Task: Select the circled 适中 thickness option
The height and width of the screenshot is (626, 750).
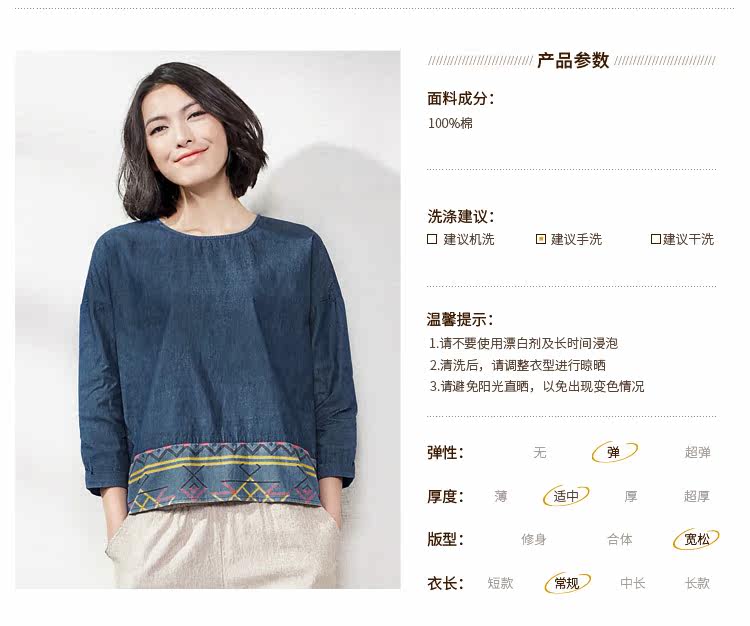Action: (566, 496)
